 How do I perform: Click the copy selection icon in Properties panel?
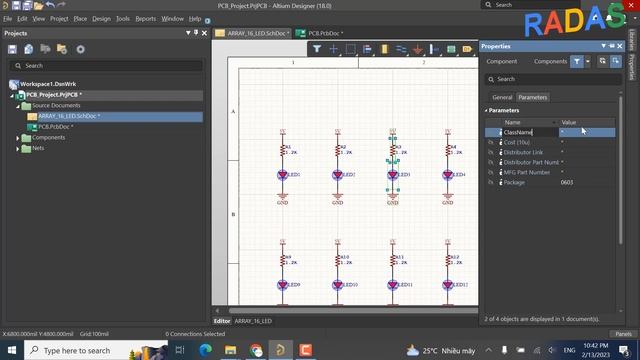[602, 61]
